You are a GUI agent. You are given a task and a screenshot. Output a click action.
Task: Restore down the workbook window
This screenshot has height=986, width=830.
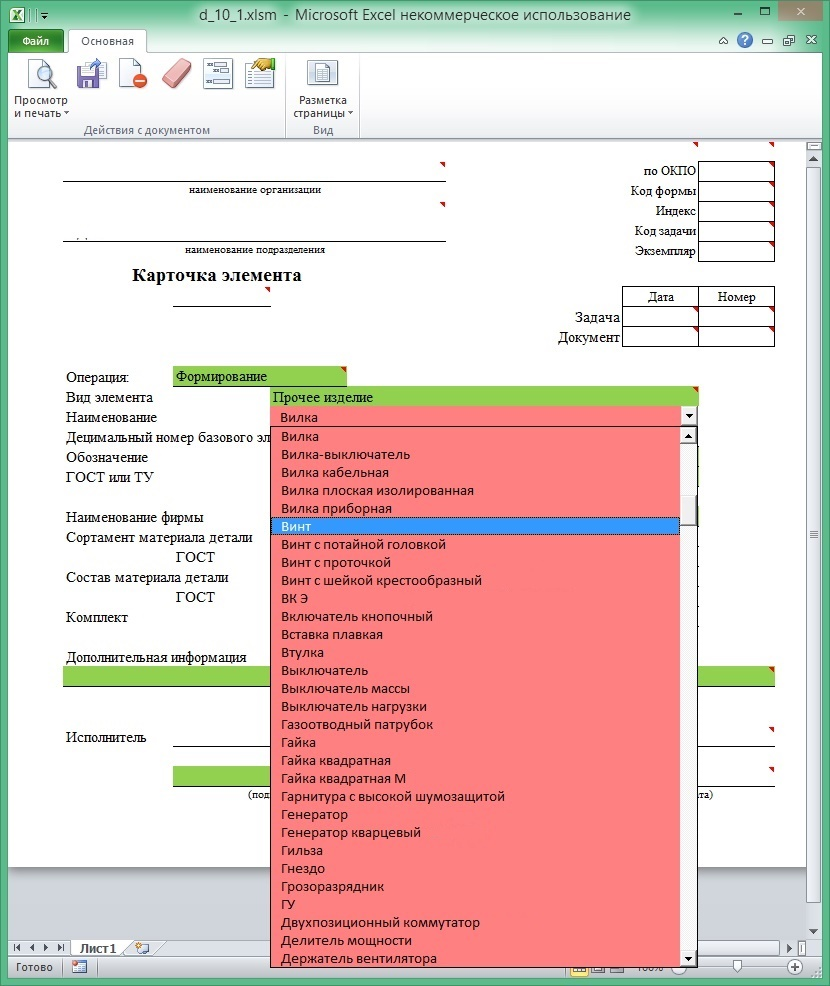(789, 41)
